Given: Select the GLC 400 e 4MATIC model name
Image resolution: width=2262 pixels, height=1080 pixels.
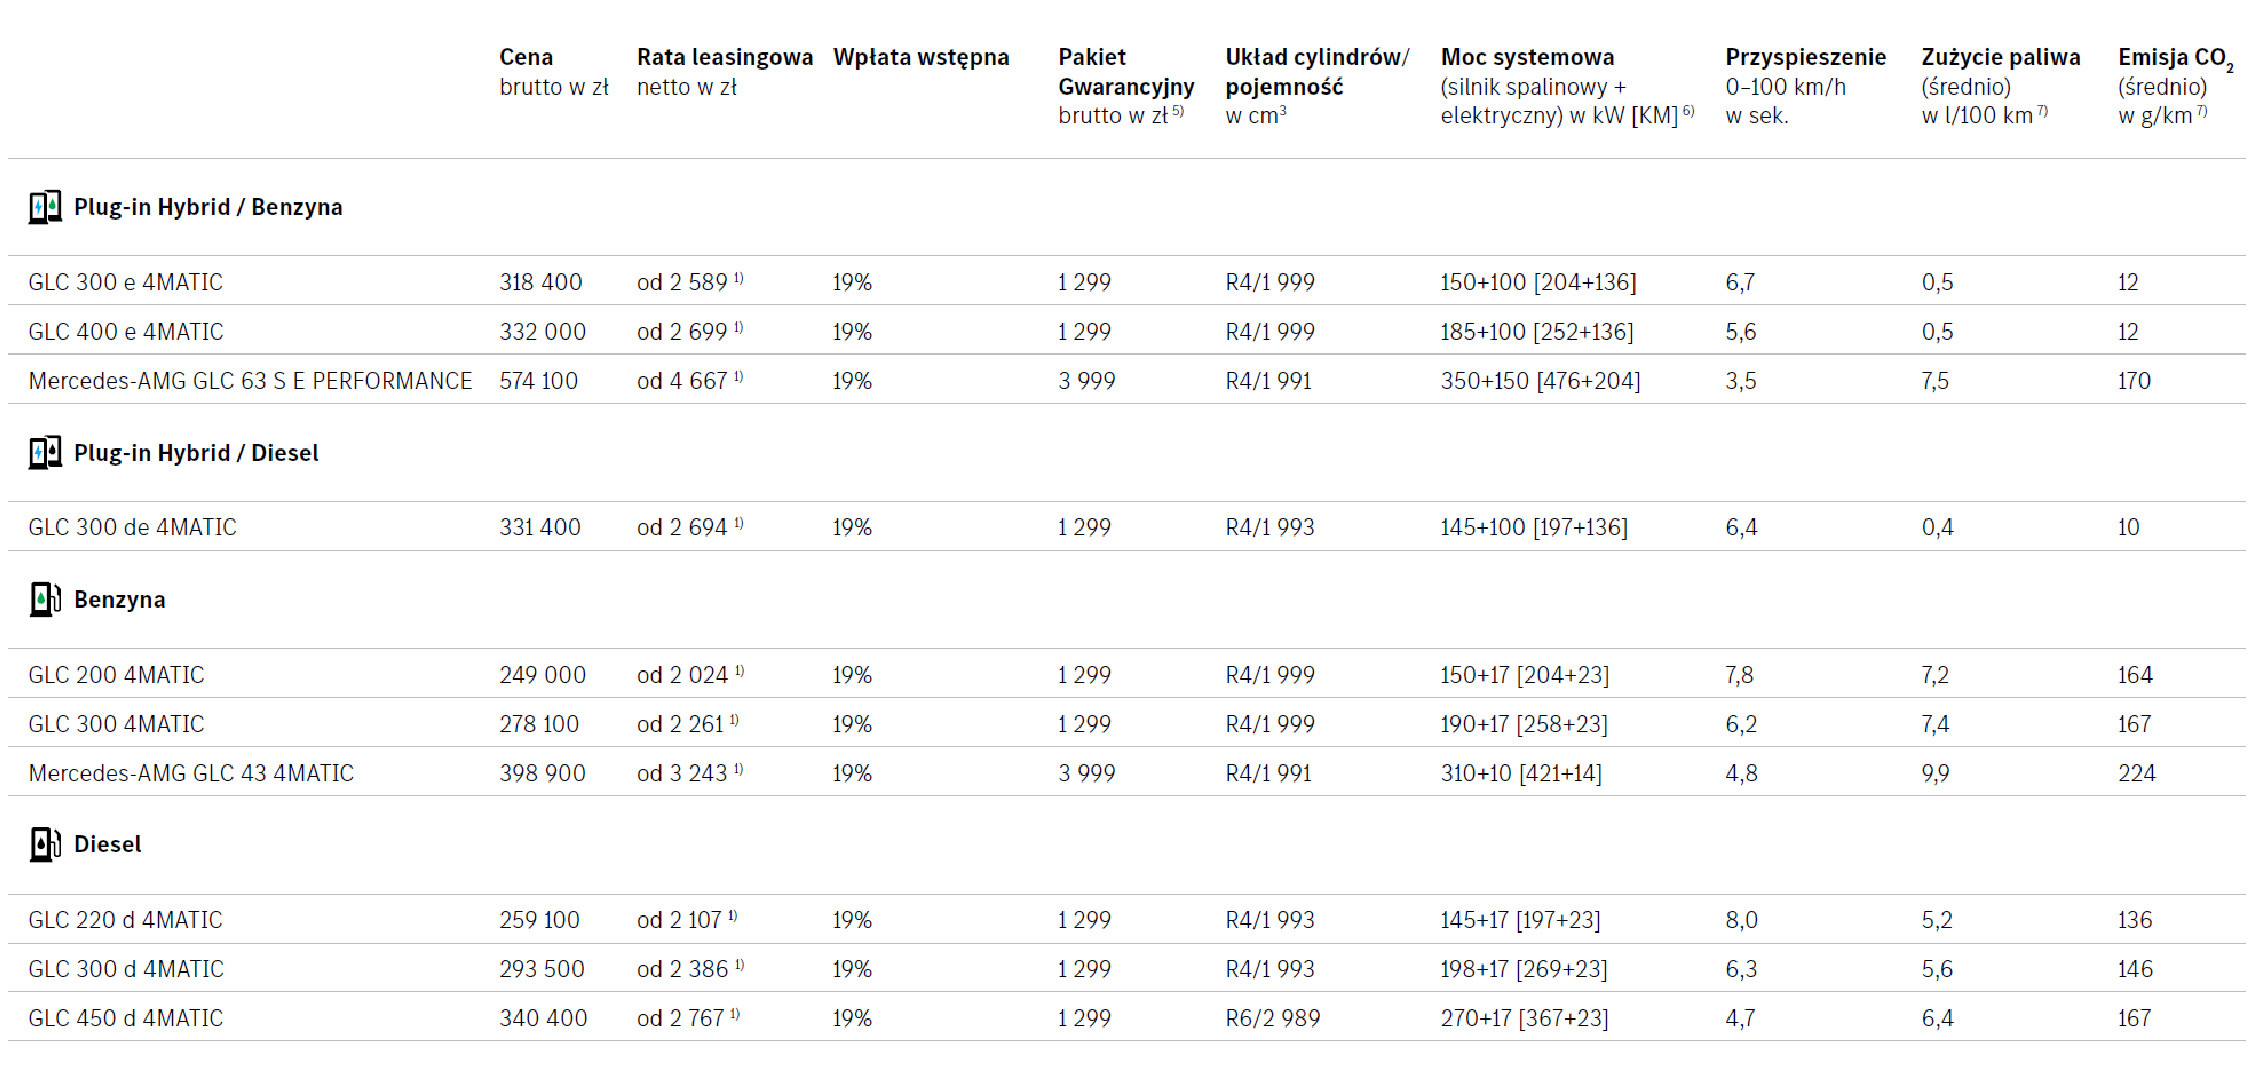Looking at the screenshot, I should click(125, 332).
